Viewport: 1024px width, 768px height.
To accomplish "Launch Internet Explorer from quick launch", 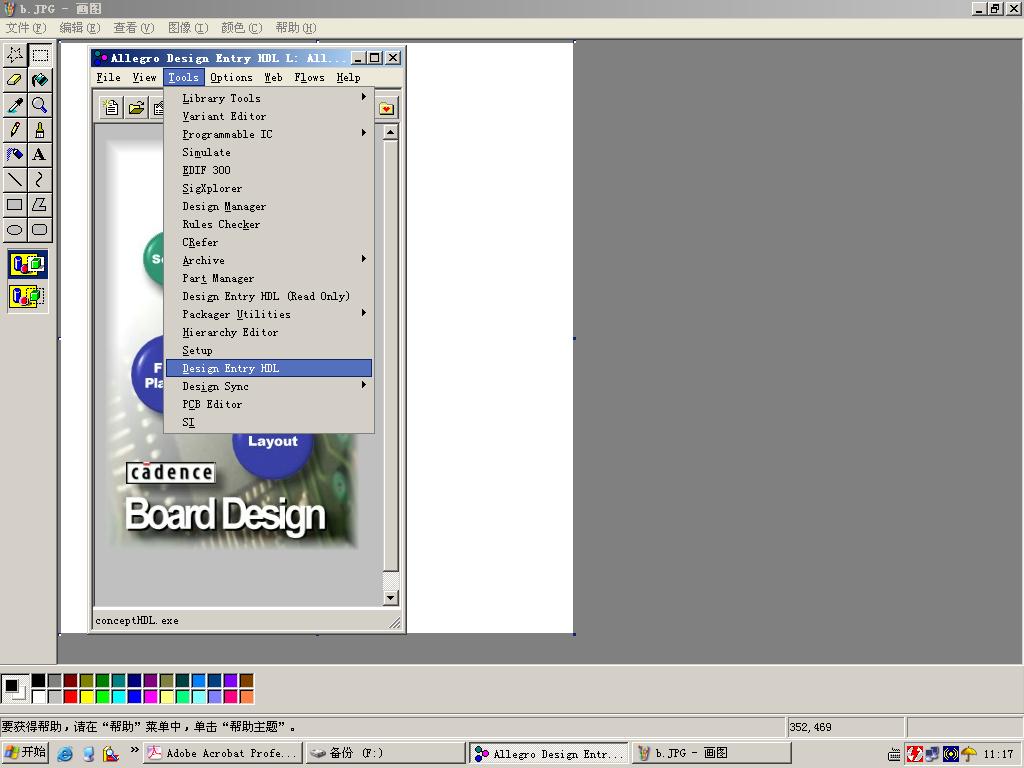I will click(x=65, y=754).
